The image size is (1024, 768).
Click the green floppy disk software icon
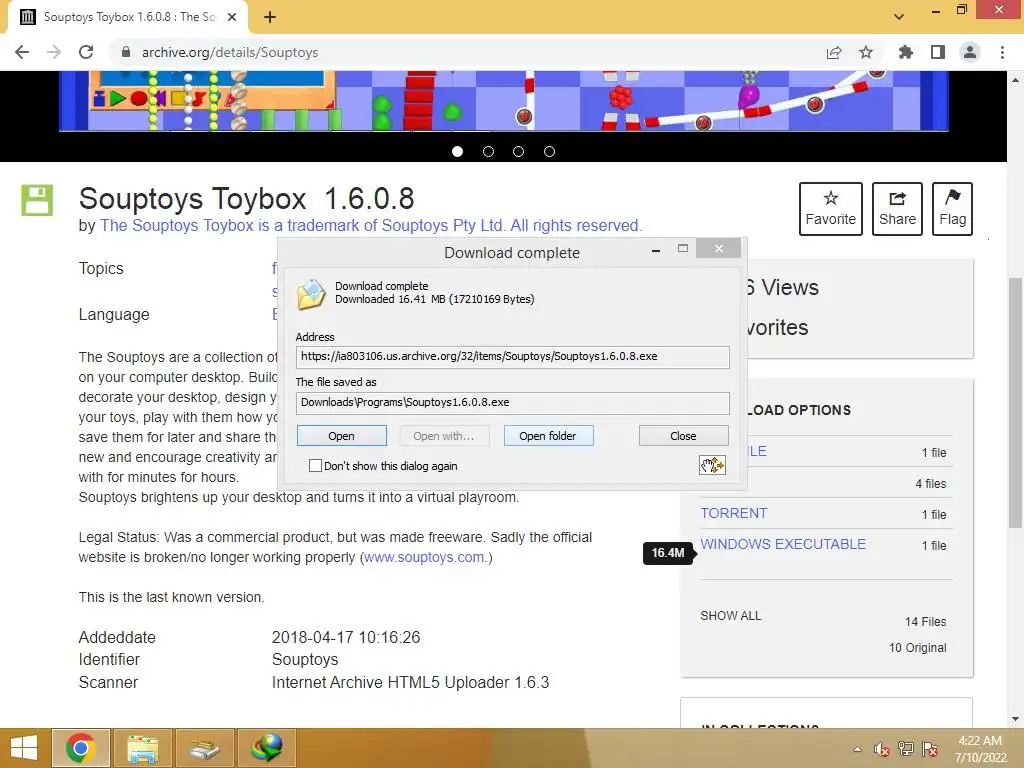coord(37,200)
